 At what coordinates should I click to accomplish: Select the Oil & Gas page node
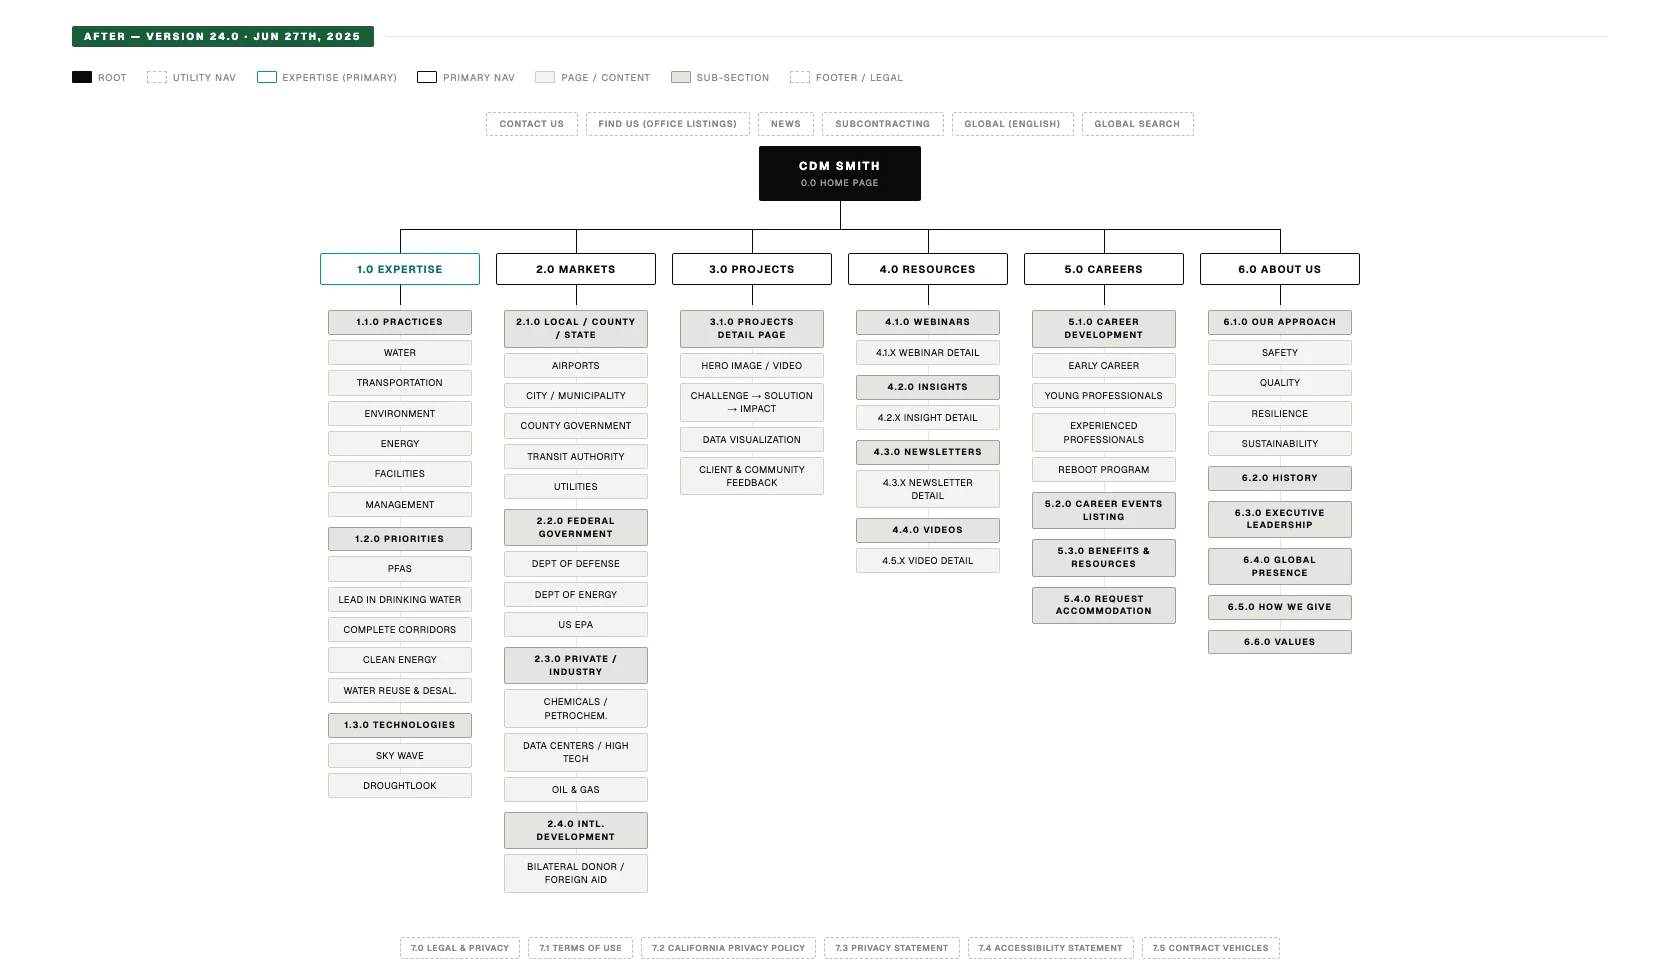(x=576, y=790)
